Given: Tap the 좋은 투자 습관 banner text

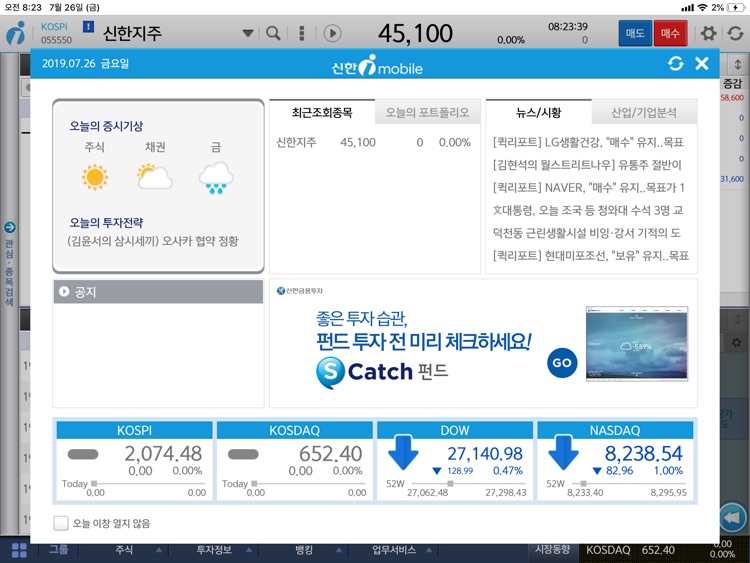Looking at the screenshot, I should pos(362,318).
